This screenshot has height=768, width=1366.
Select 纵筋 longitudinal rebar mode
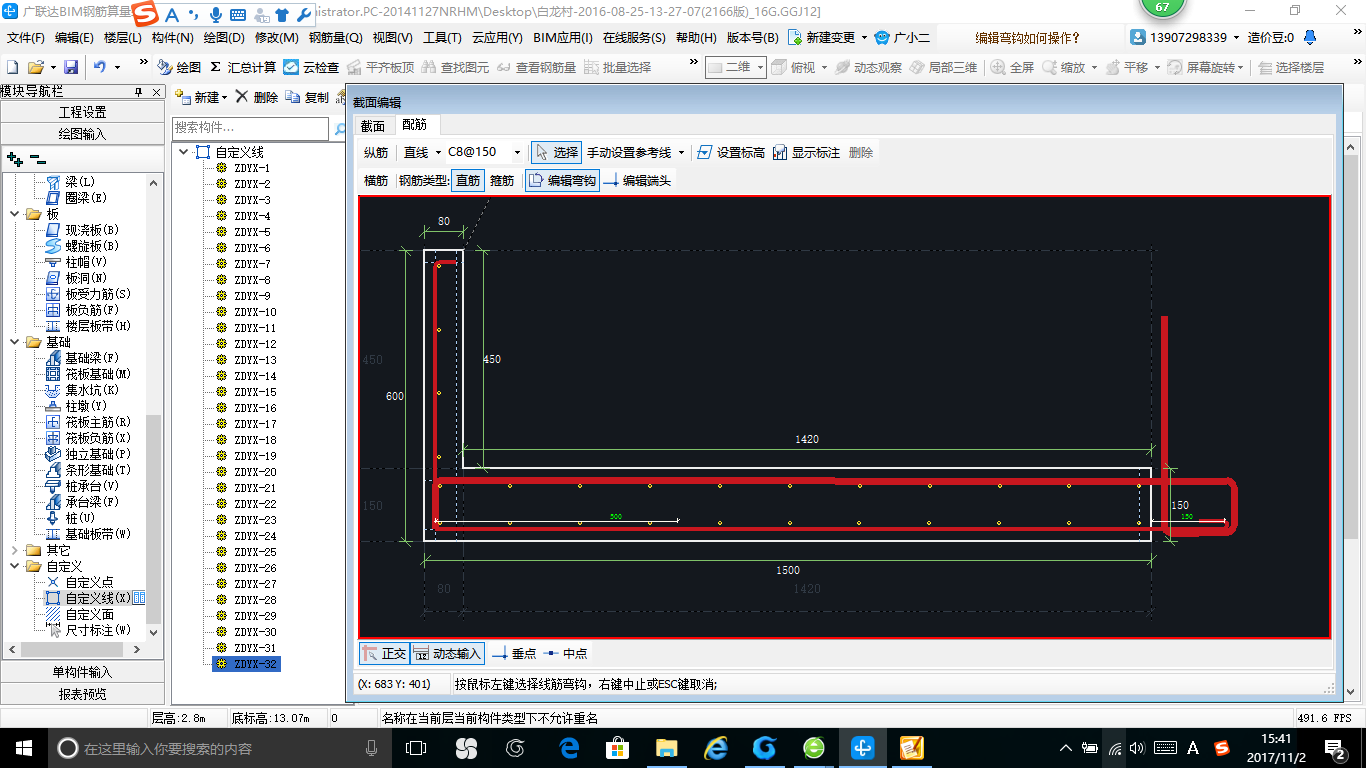pyautogui.click(x=376, y=152)
